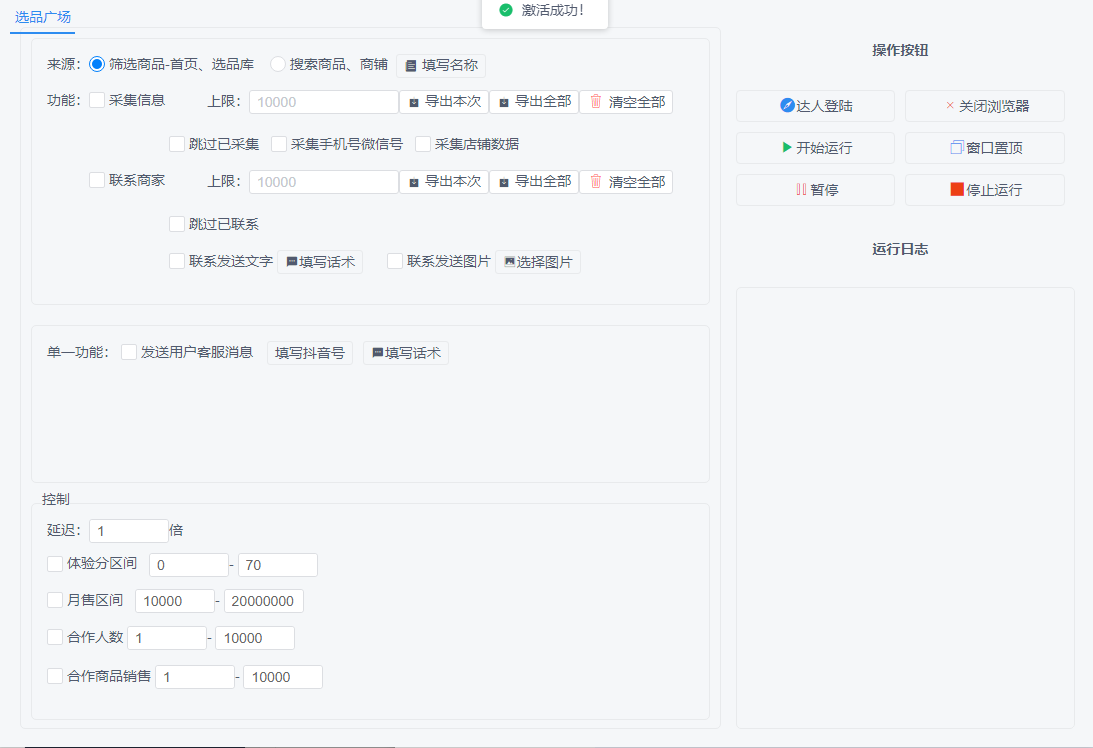The height and width of the screenshot is (748, 1093).
Task: Toggle 跳过已采集 checkbox
Action: point(177,144)
